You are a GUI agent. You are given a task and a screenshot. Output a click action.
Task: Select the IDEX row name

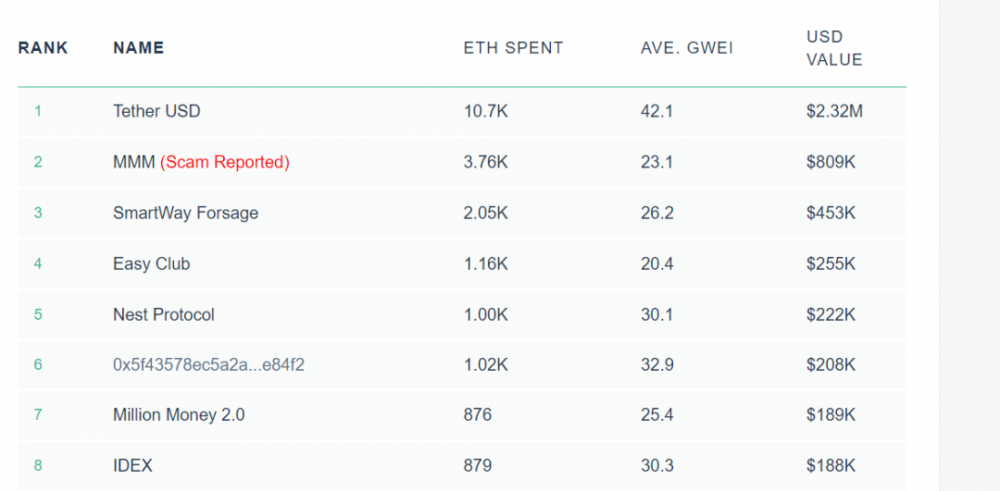(x=132, y=466)
